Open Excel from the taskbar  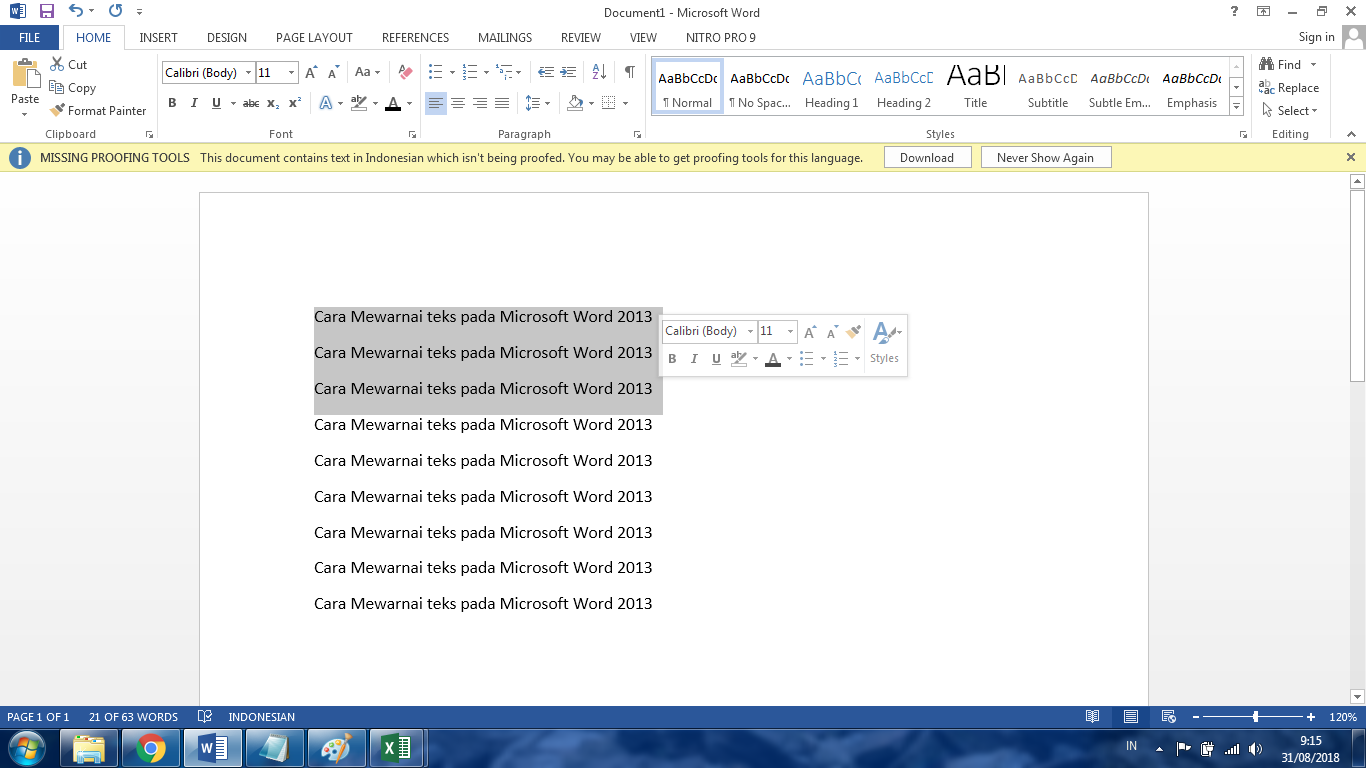(397, 748)
